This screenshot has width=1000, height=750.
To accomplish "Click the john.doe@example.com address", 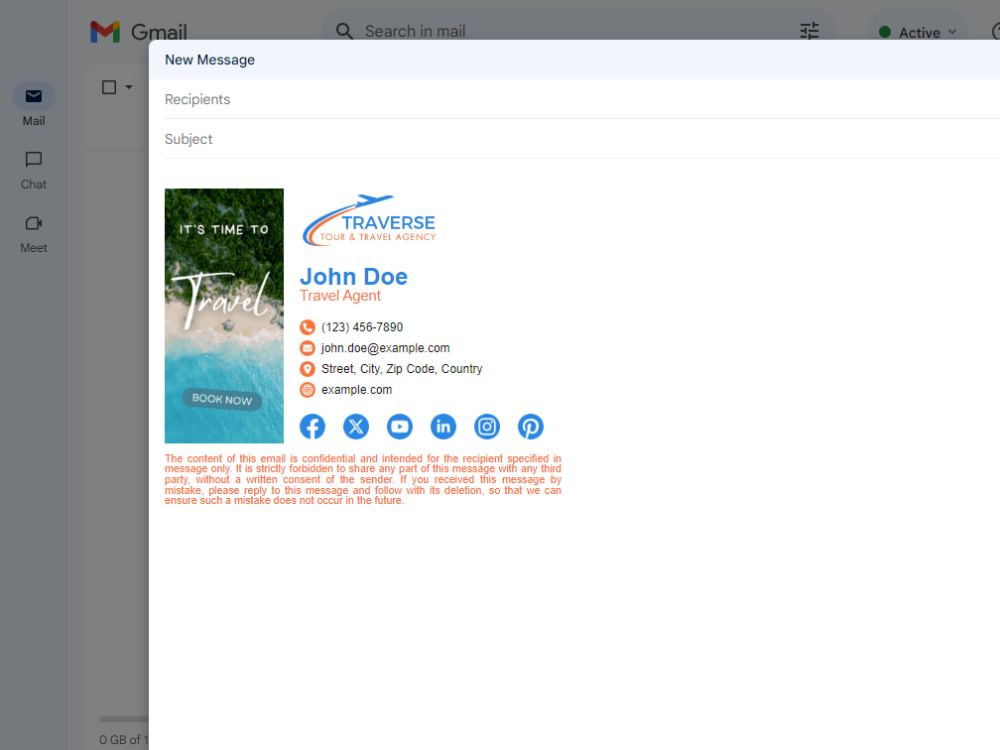I will pos(385,348).
